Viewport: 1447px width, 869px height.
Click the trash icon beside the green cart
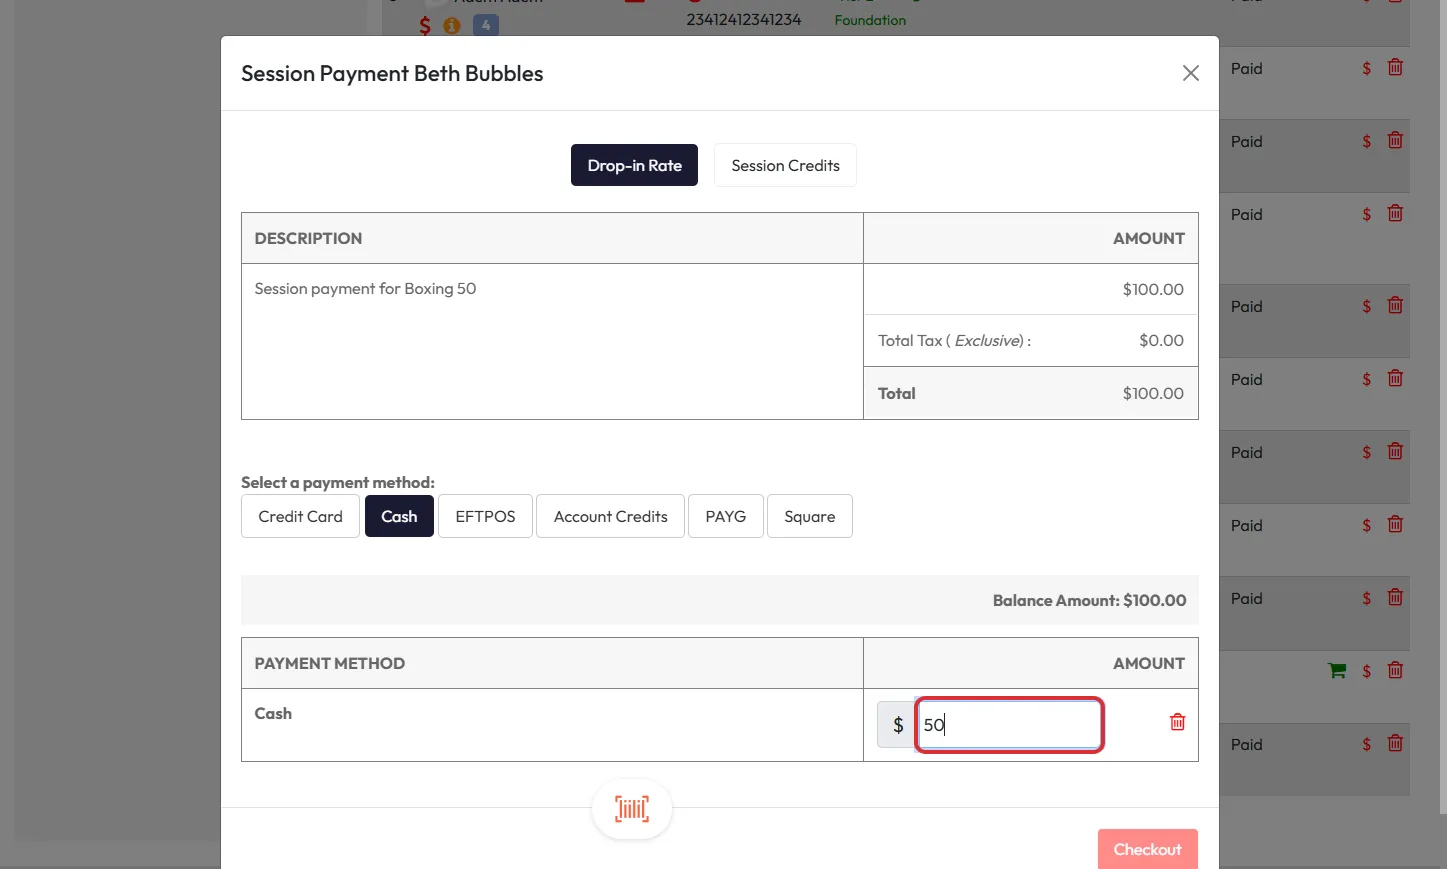point(1395,670)
